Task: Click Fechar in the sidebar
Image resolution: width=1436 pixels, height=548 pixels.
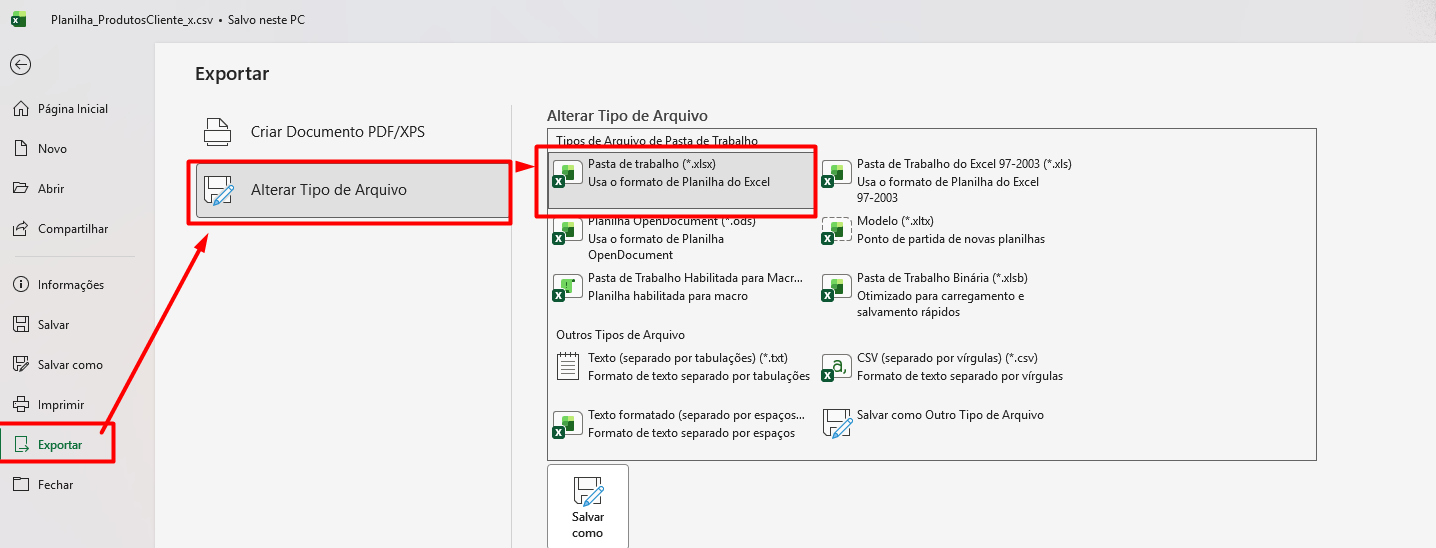Action: tap(55, 485)
